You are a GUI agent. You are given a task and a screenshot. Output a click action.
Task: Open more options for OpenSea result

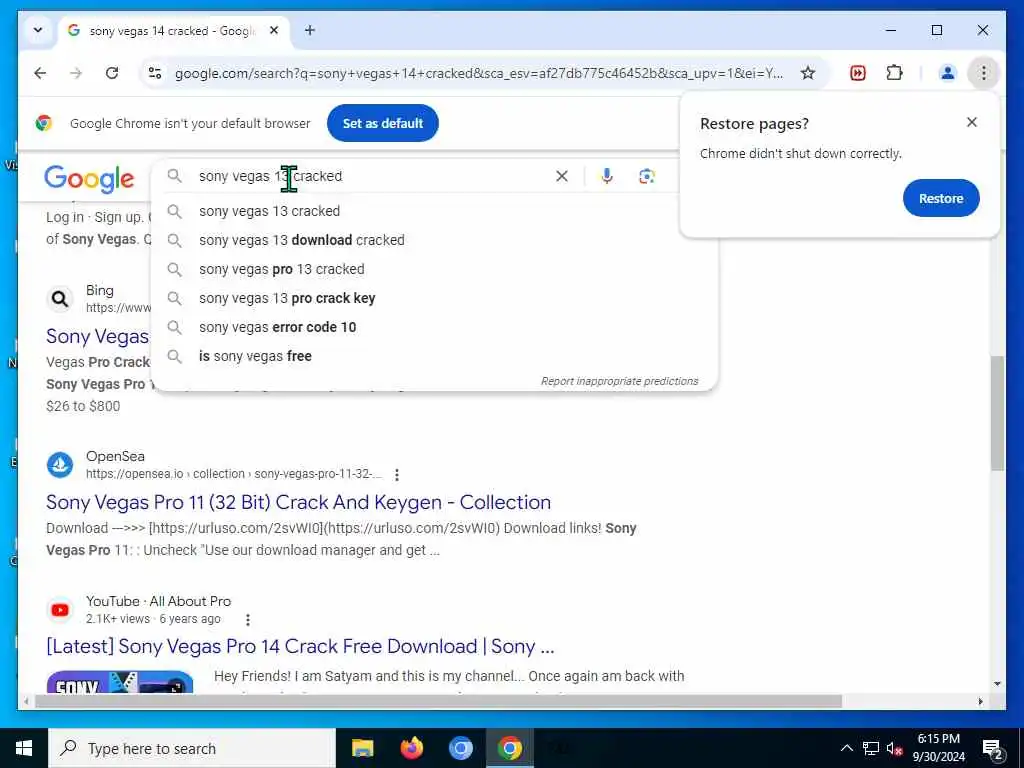point(396,475)
